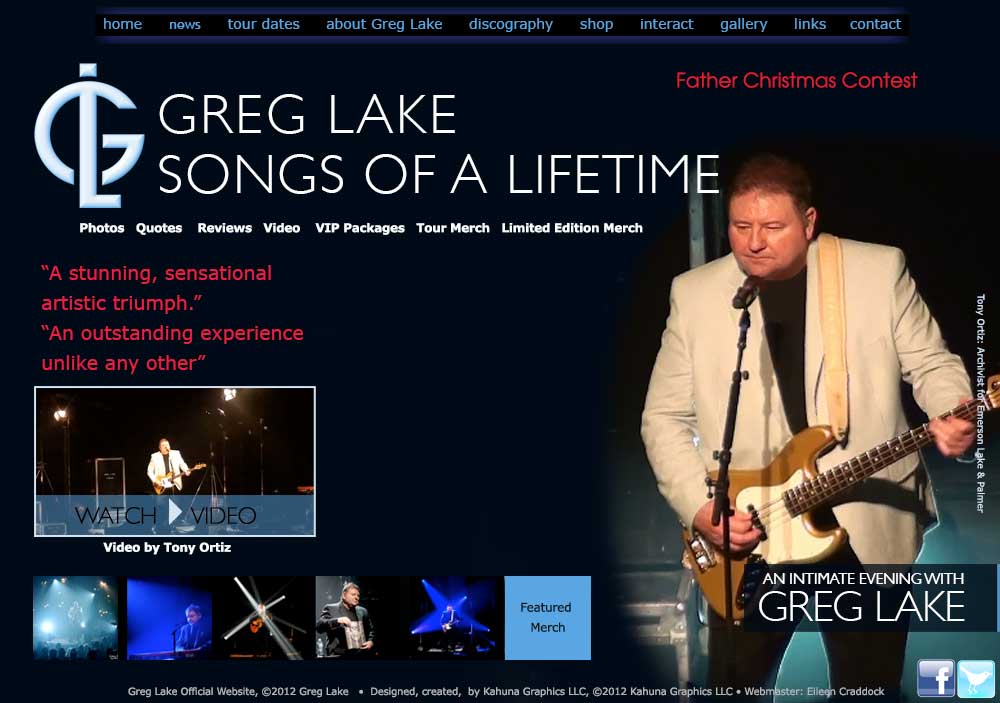Open the blue stage keyboard player thumbnail

pos(169,618)
